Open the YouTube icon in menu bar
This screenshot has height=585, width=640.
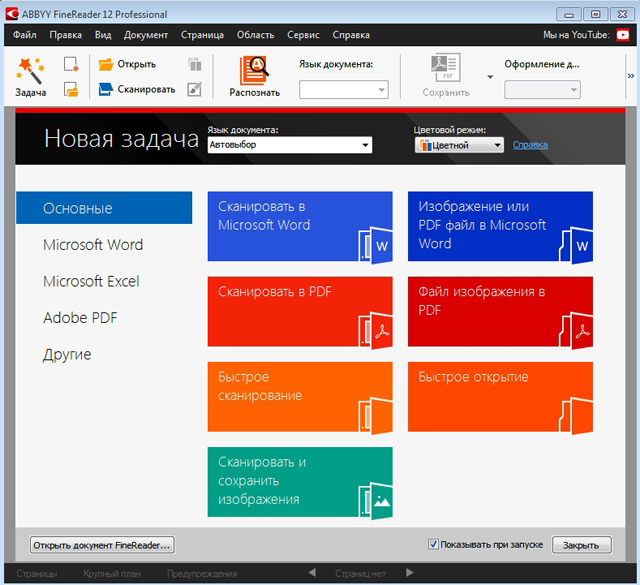pyautogui.click(x=622, y=35)
